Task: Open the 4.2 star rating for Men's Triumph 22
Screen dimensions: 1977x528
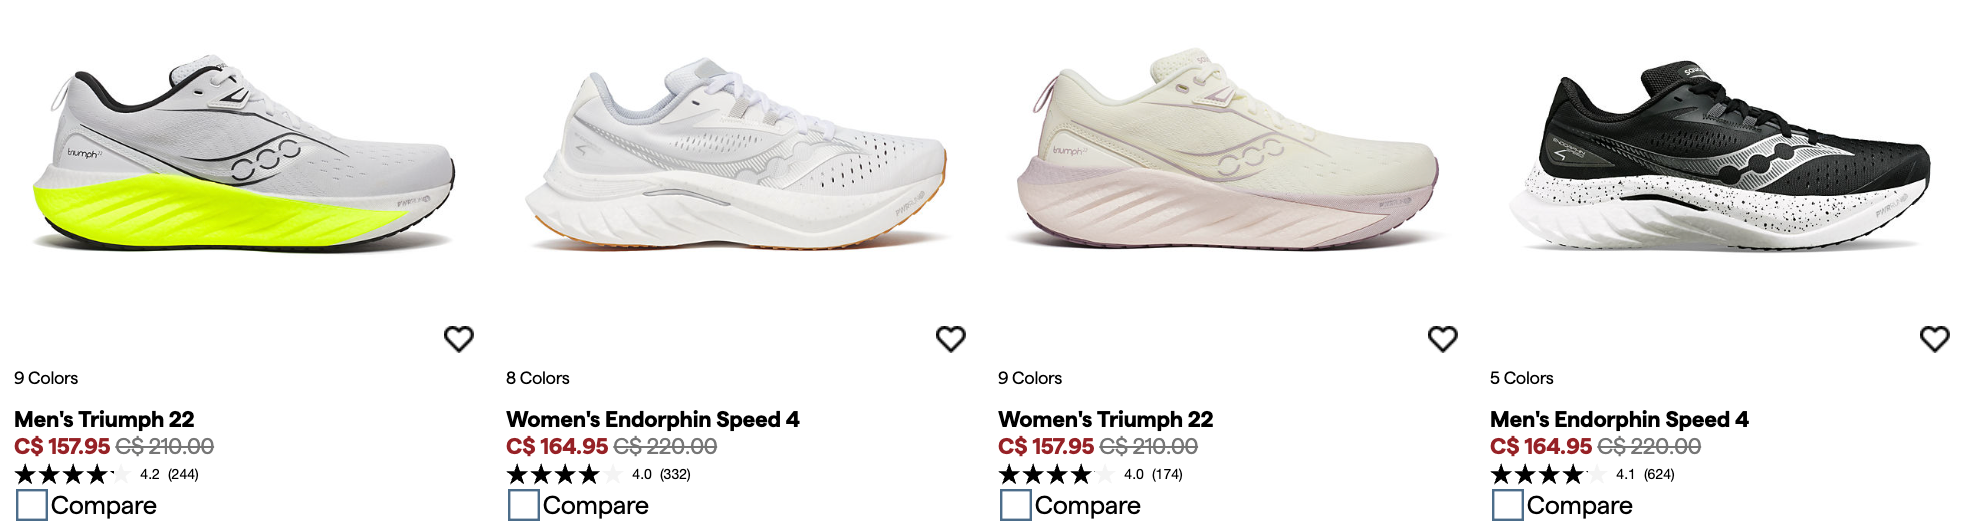Action: click(x=106, y=474)
